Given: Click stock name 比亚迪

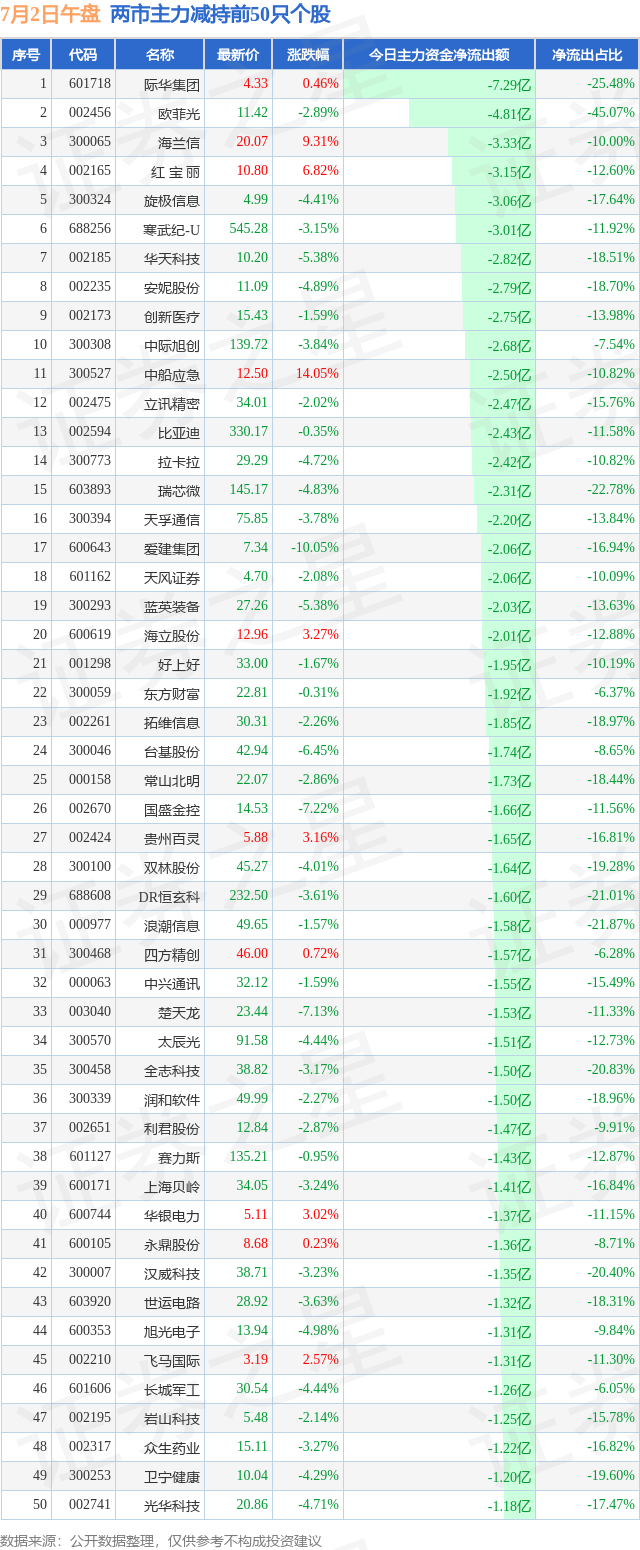Looking at the screenshot, I should [x=179, y=433].
